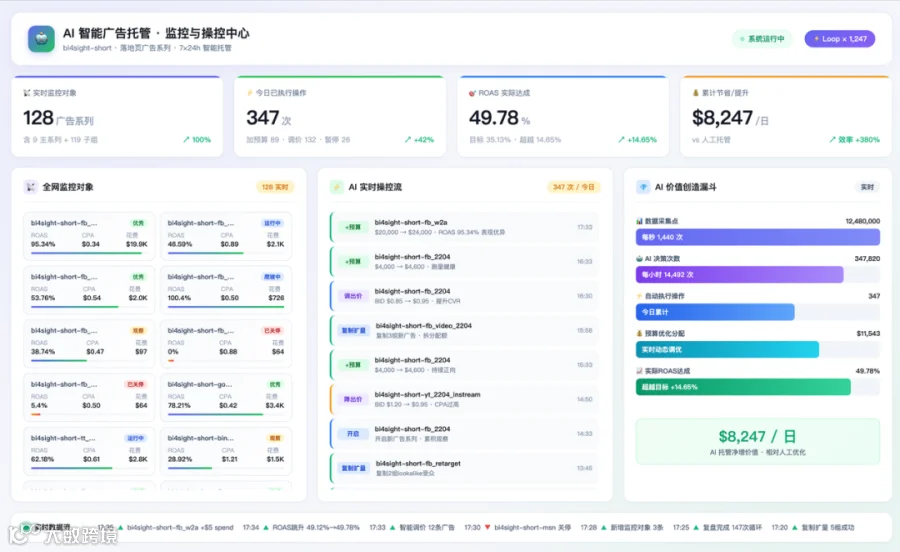Click the 每秒 1,440 次 progress bar
The height and width of the screenshot is (552, 900).
pyautogui.click(x=758, y=238)
